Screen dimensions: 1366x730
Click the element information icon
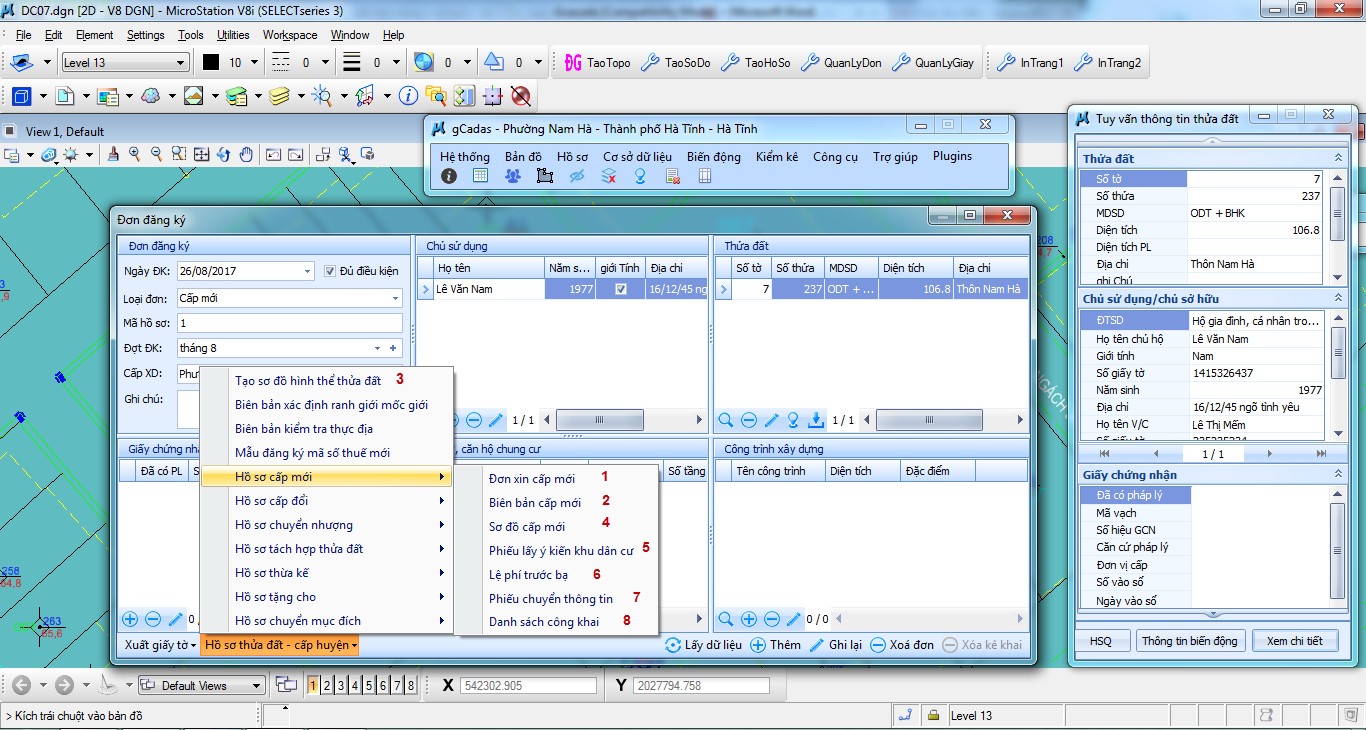coord(408,96)
